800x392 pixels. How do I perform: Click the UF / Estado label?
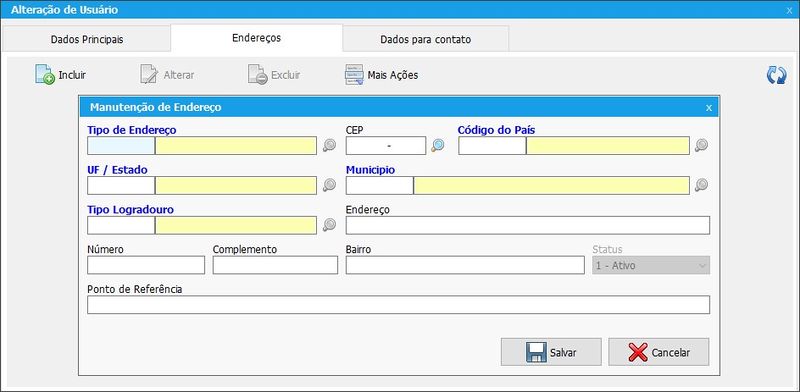tap(118, 169)
